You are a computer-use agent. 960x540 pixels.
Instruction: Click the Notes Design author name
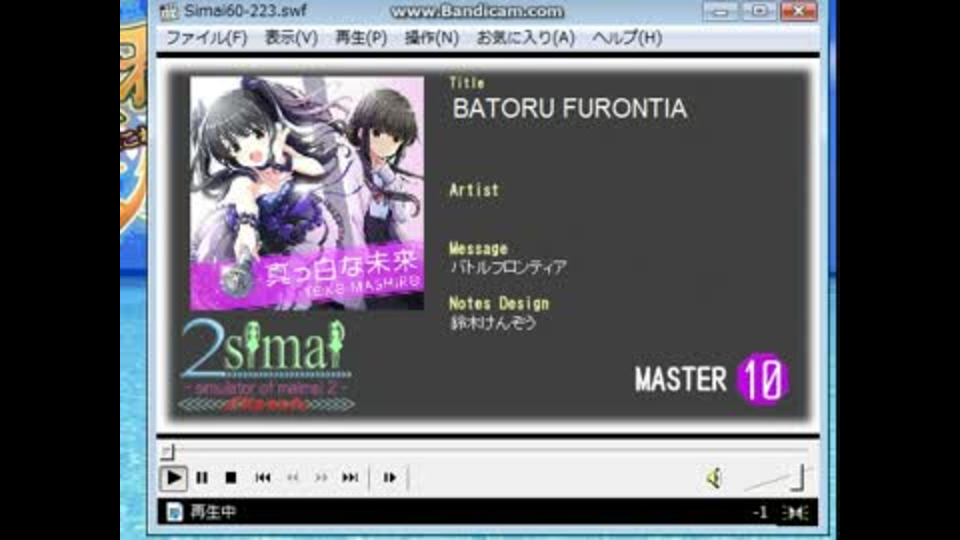point(493,323)
